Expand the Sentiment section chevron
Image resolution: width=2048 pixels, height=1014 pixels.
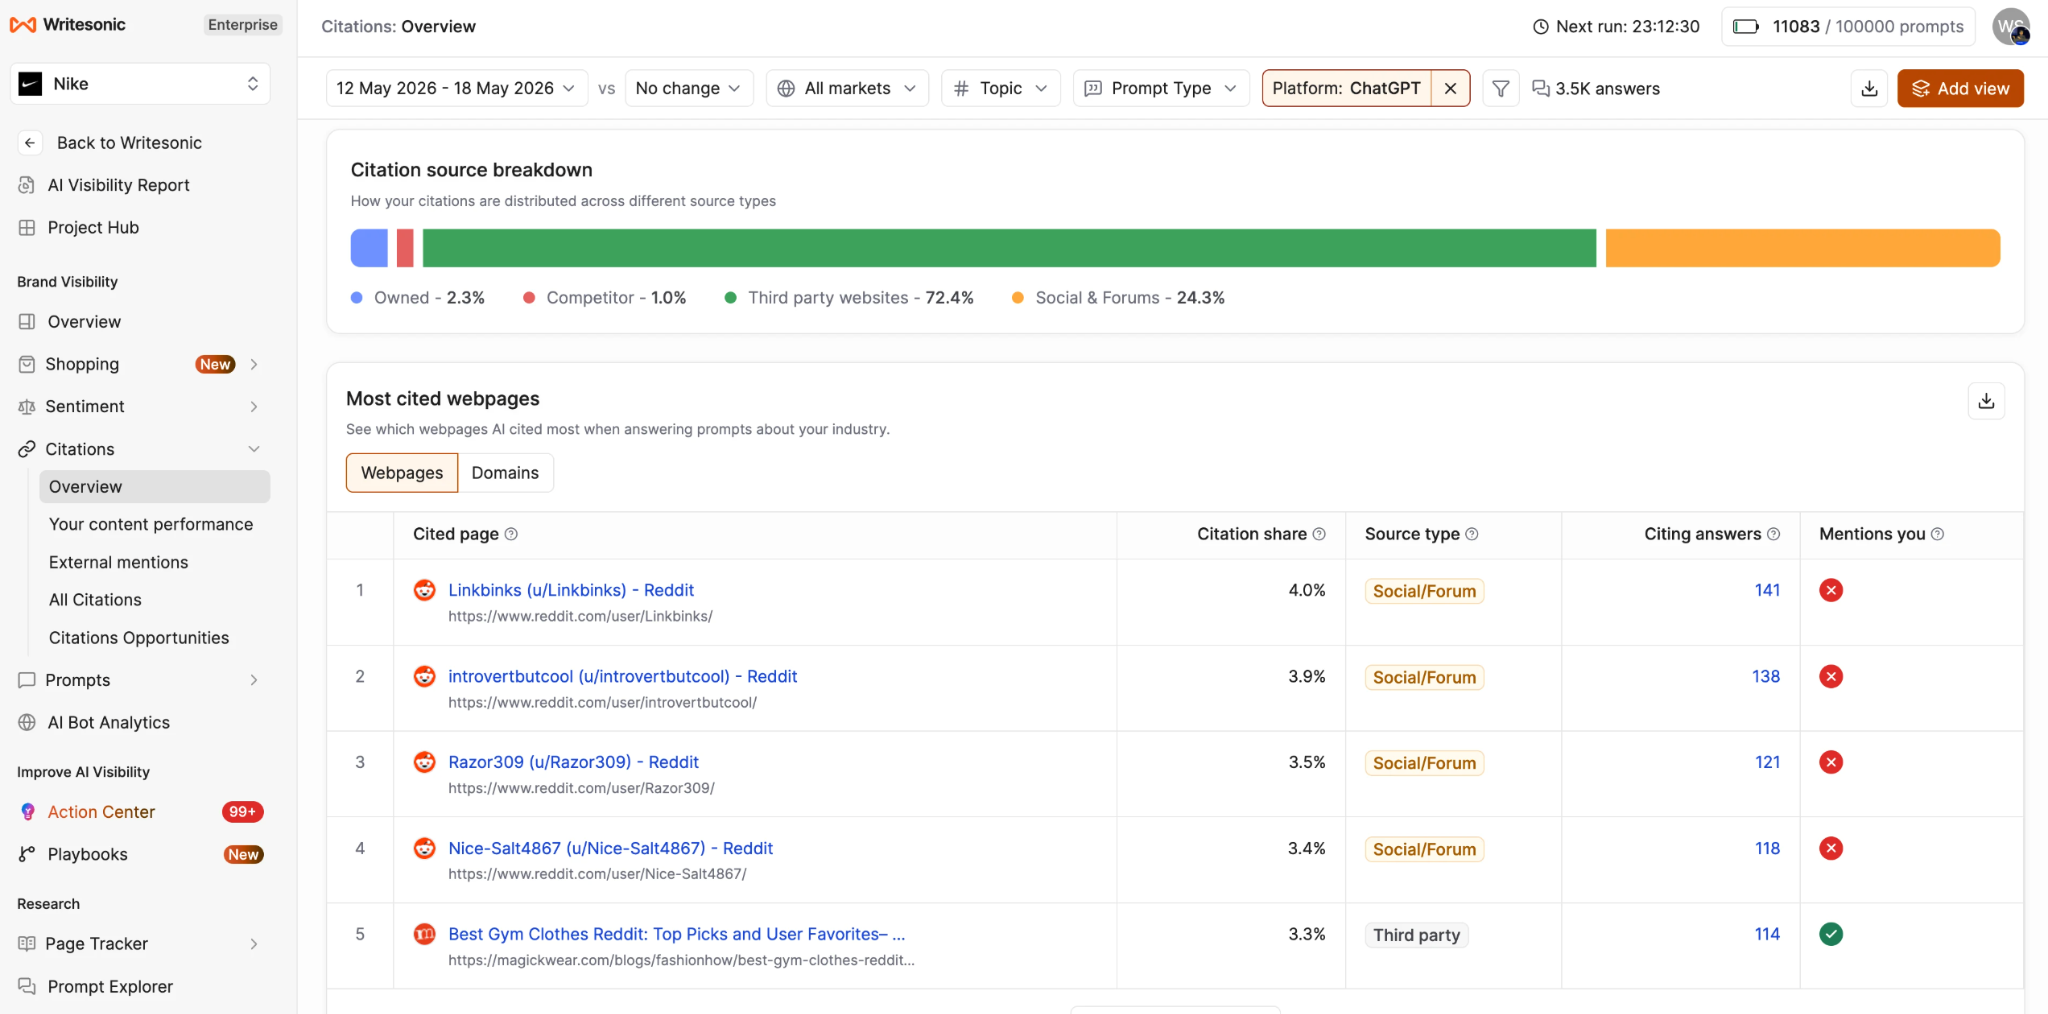(254, 407)
